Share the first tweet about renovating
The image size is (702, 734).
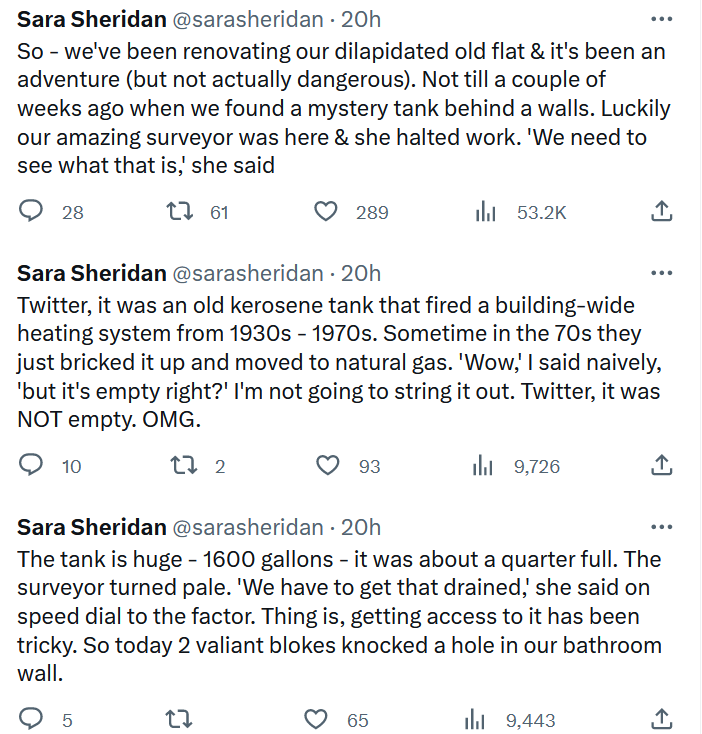click(661, 212)
